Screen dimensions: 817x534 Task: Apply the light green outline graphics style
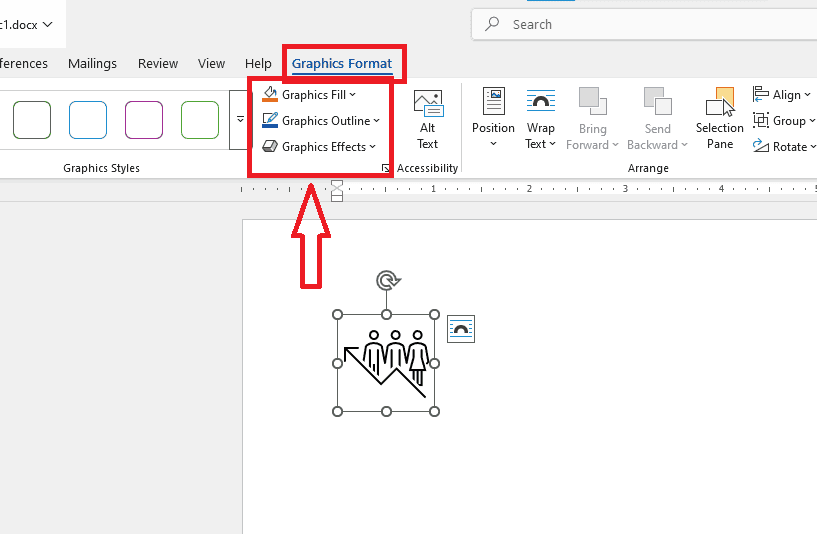click(x=200, y=120)
